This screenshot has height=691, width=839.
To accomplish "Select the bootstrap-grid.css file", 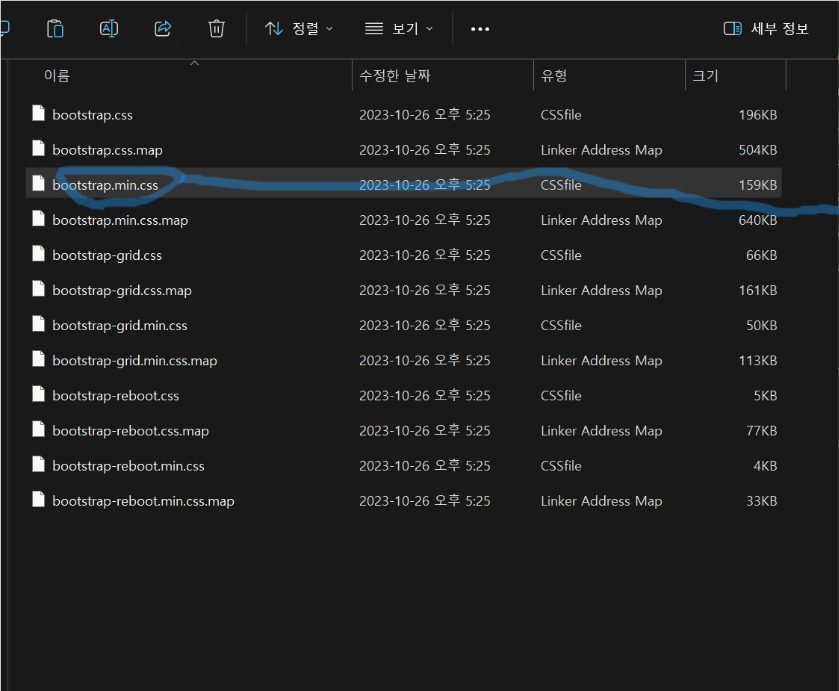I will tap(403, 255).
